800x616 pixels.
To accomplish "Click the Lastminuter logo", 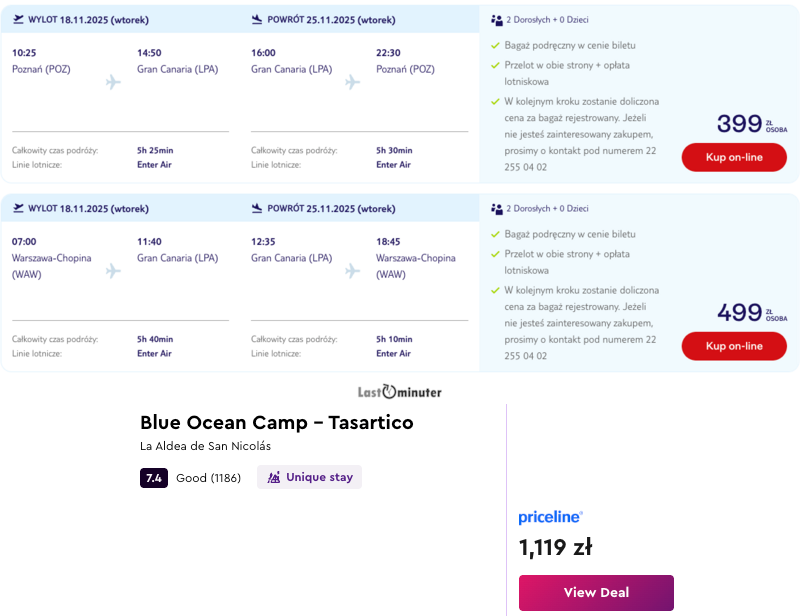I will tap(400, 391).
